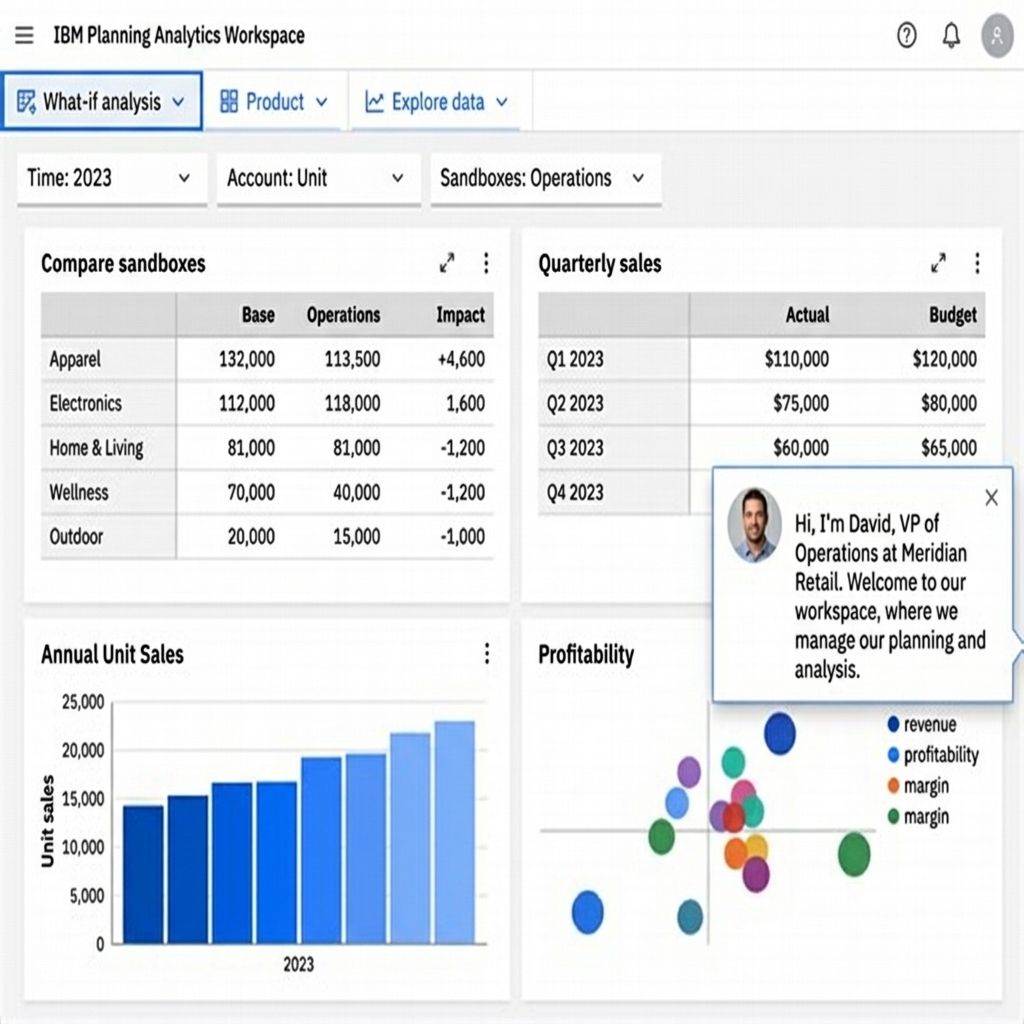The height and width of the screenshot is (1024, 1024).
Task: Open the Account: Unit dropdown
Action: click(314, 179)
